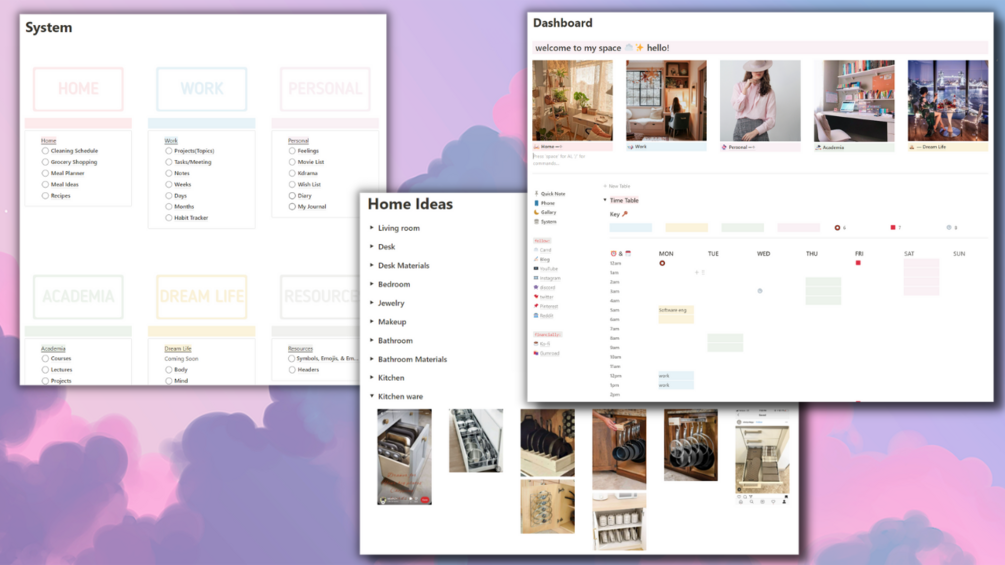Click the grey legend icon in Key row
Screen dimensions: 1005x565
(x=949, y=227)
